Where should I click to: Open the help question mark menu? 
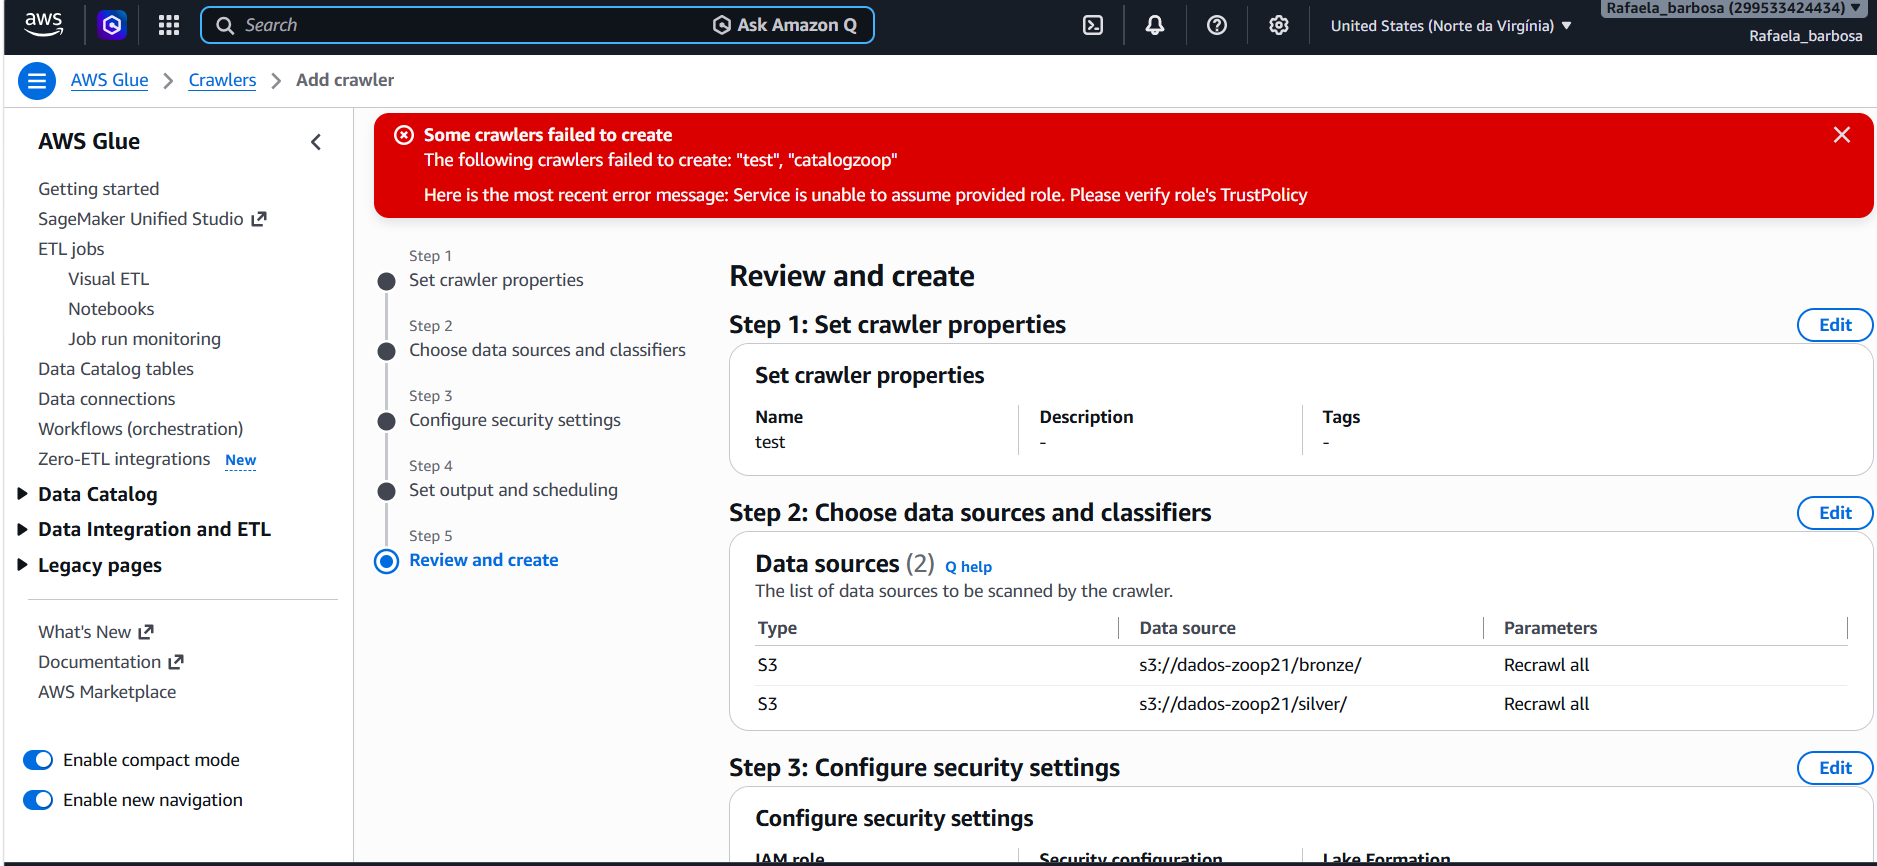1217,25
